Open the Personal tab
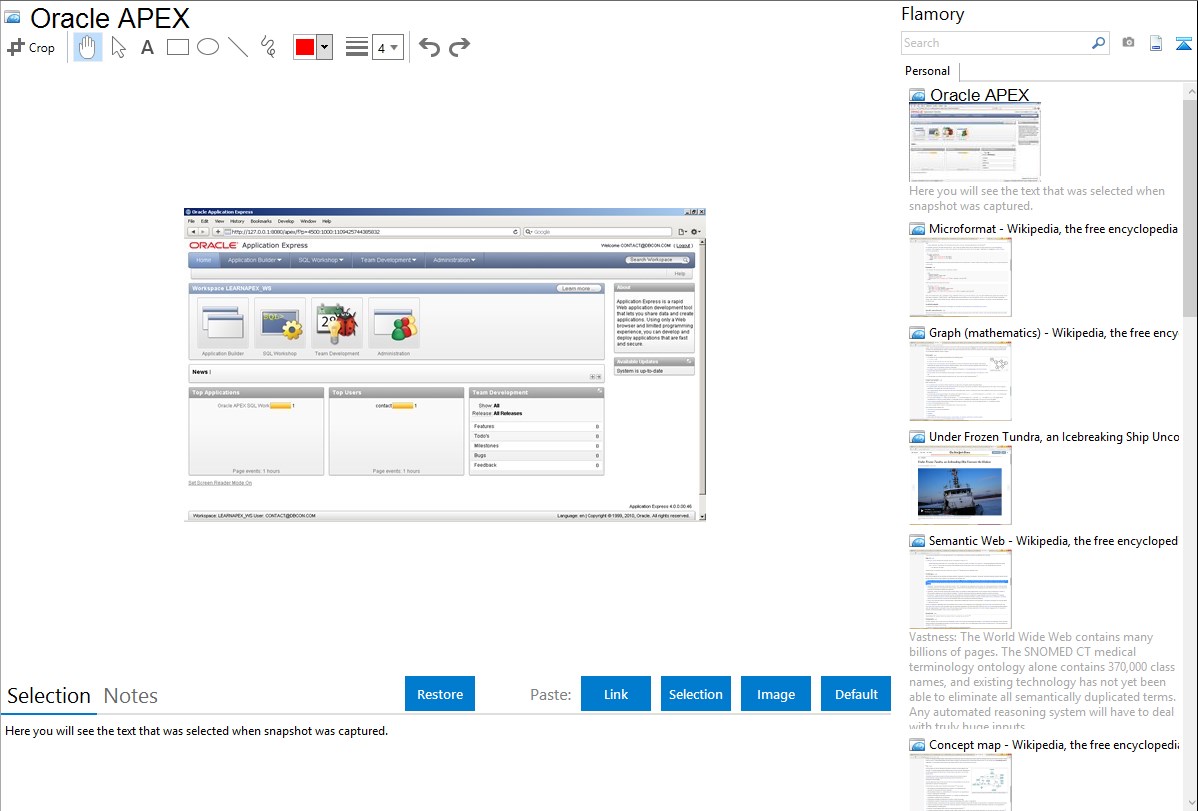This screenshot has height=811, width=1198. pos(928,71)
